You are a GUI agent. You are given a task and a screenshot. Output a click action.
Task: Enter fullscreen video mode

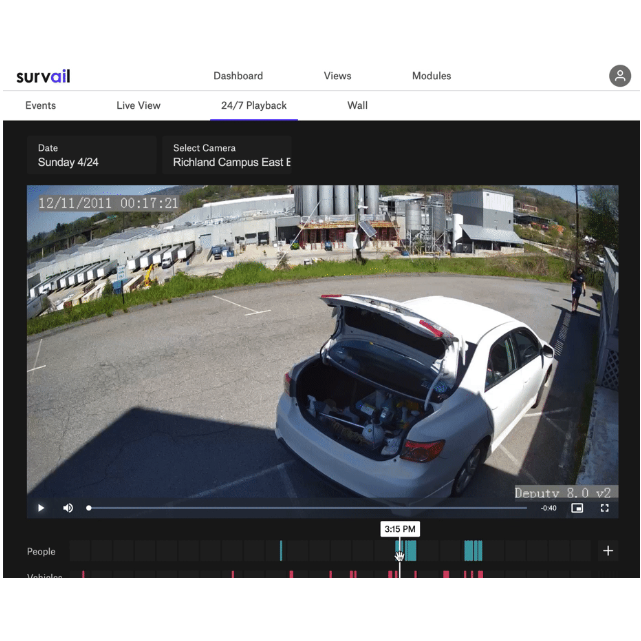pos(605,508)
